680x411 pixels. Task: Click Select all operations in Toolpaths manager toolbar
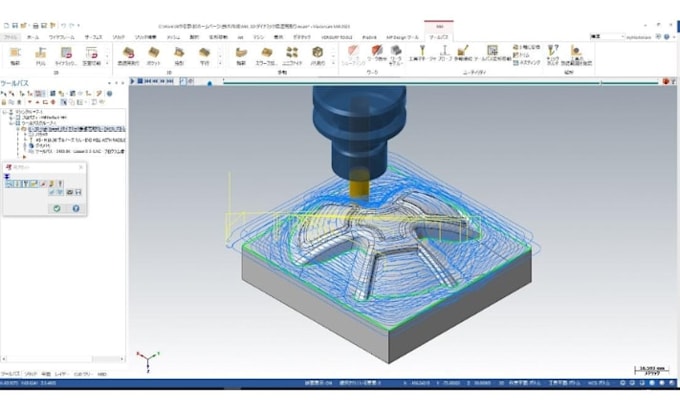4,93
